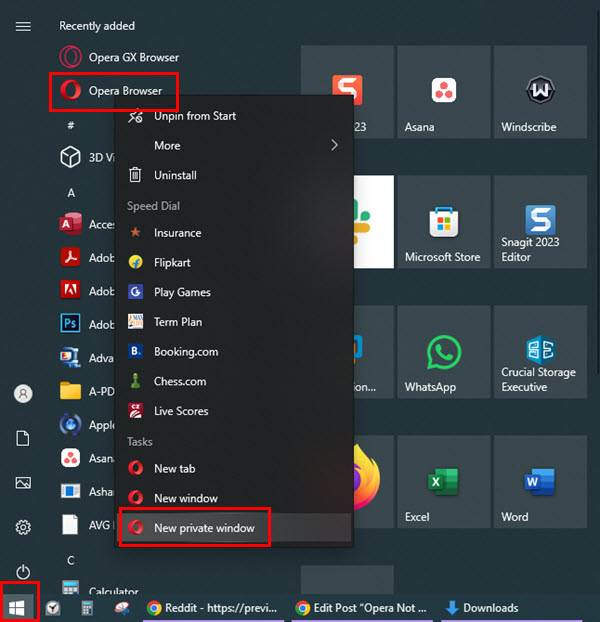Image resolution: width=600 pixels, height=622 pixels.
Task: Open the Firefox tile
Action: (x=373, y=482)
